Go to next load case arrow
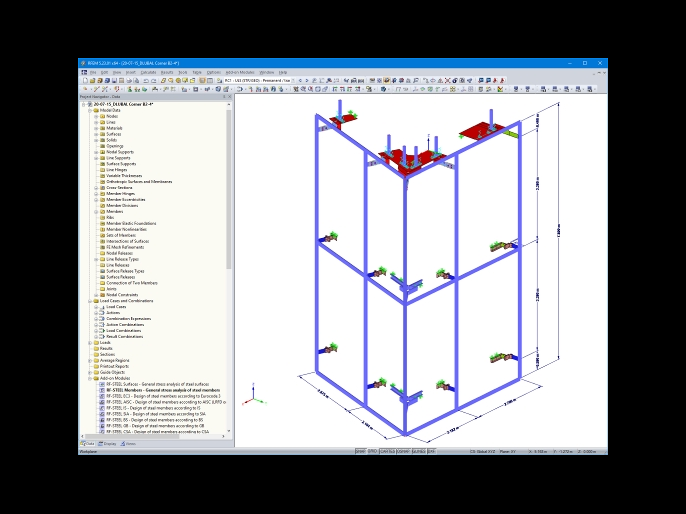Image resolution: width=686 pixels, height=514 pixels. (x=307, y=80)
